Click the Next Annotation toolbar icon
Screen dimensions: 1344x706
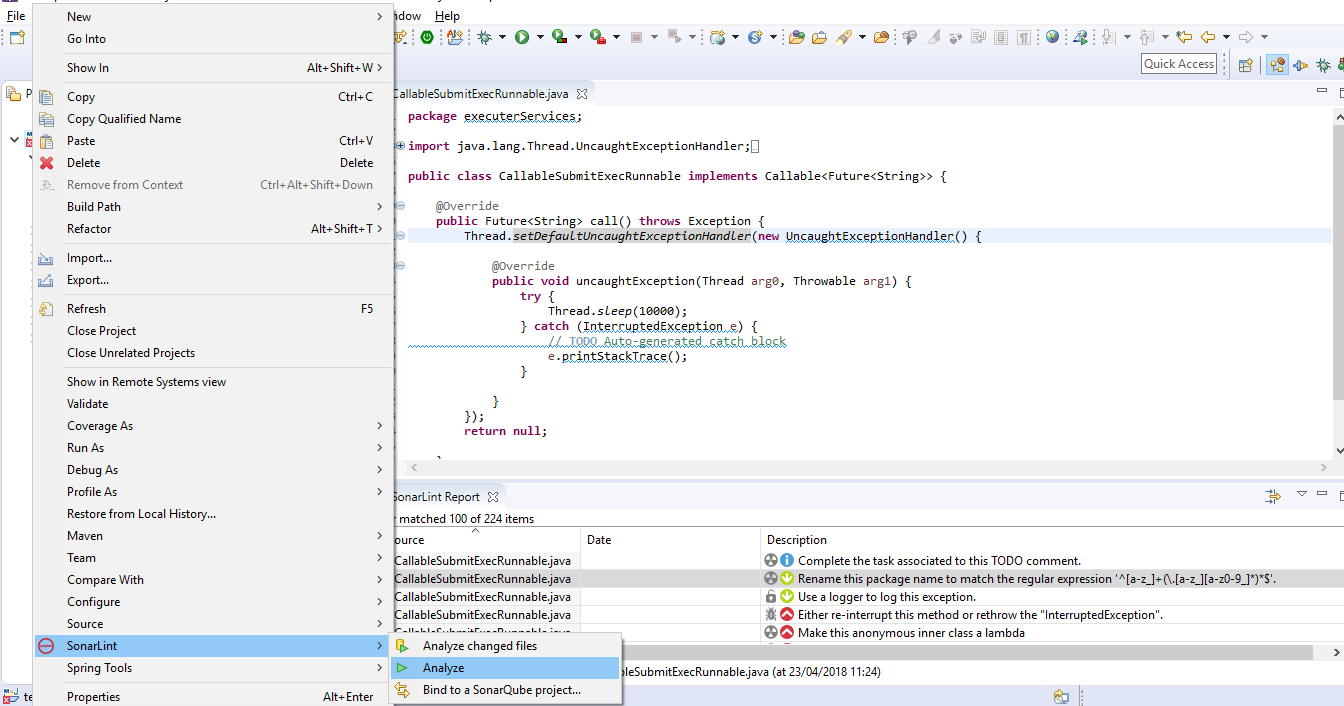[x=1109, y=37]
